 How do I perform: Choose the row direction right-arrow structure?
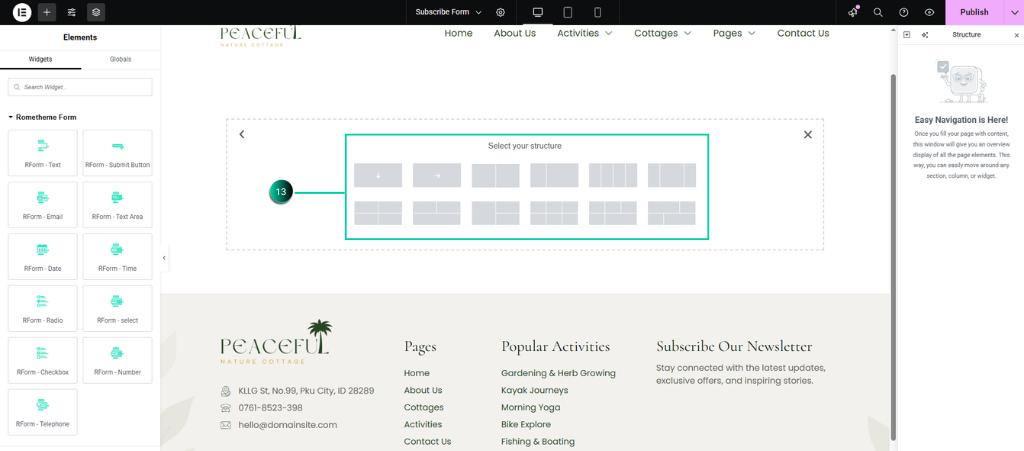[x=437, y=176]
